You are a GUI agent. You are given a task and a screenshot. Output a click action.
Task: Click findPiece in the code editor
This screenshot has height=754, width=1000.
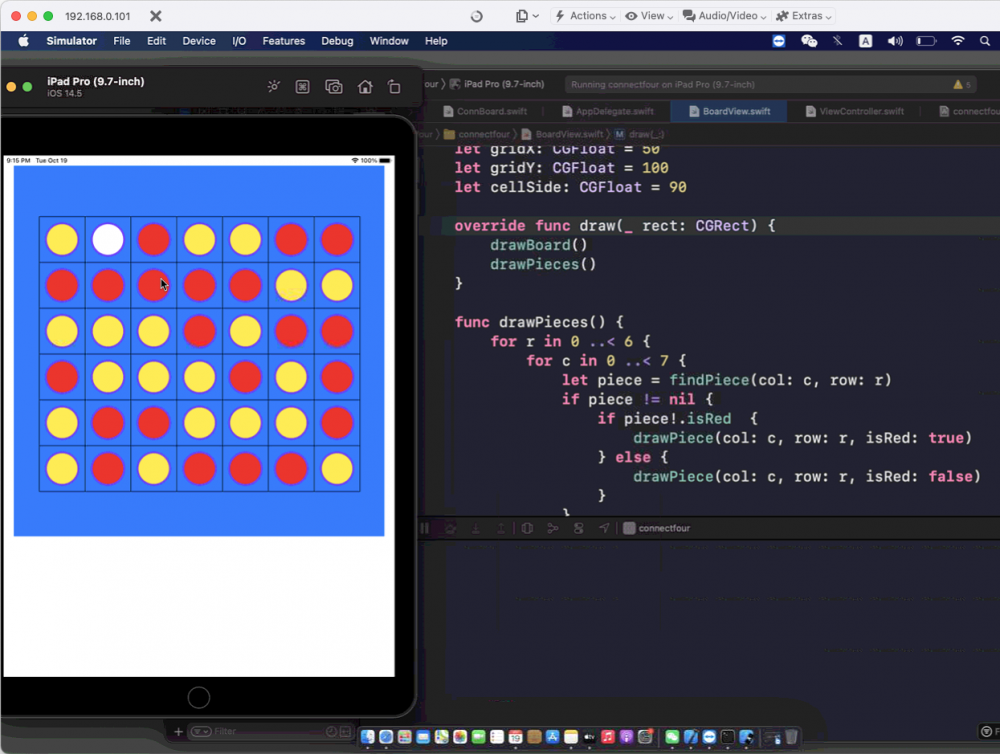coord(709,380)
